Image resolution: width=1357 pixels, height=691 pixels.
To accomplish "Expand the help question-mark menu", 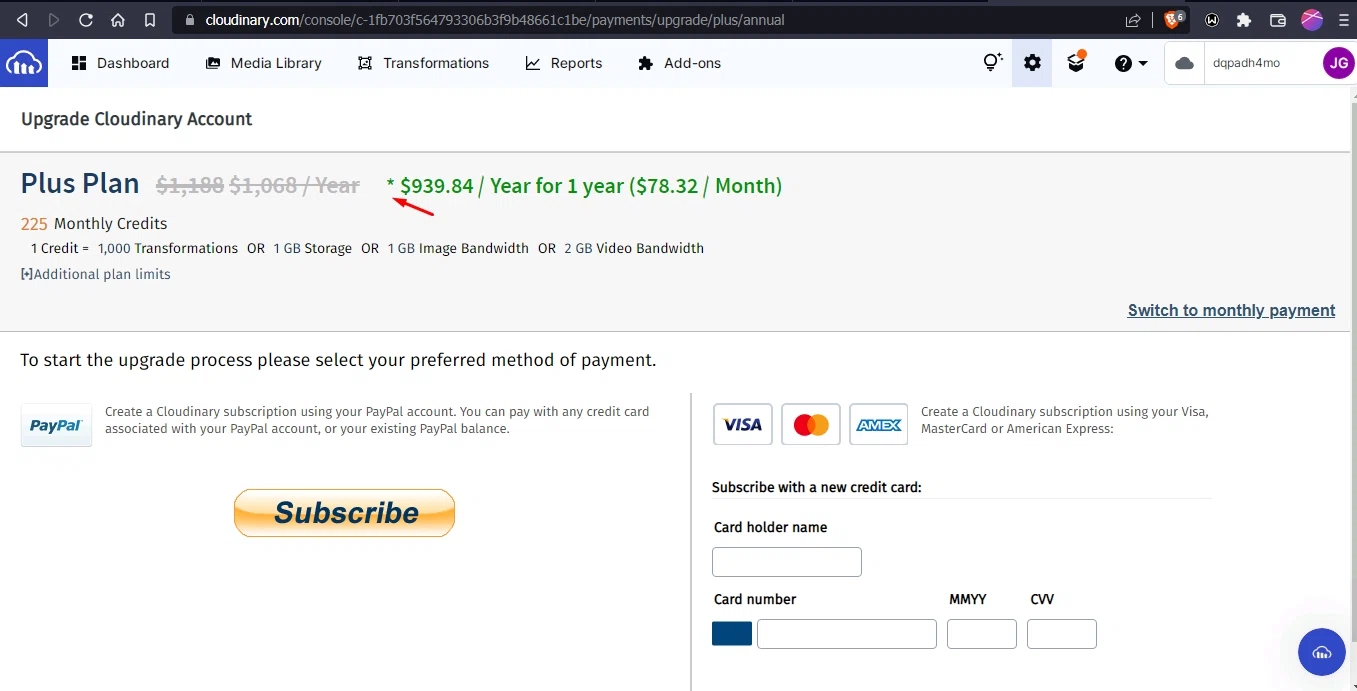I will point(1131,63).
